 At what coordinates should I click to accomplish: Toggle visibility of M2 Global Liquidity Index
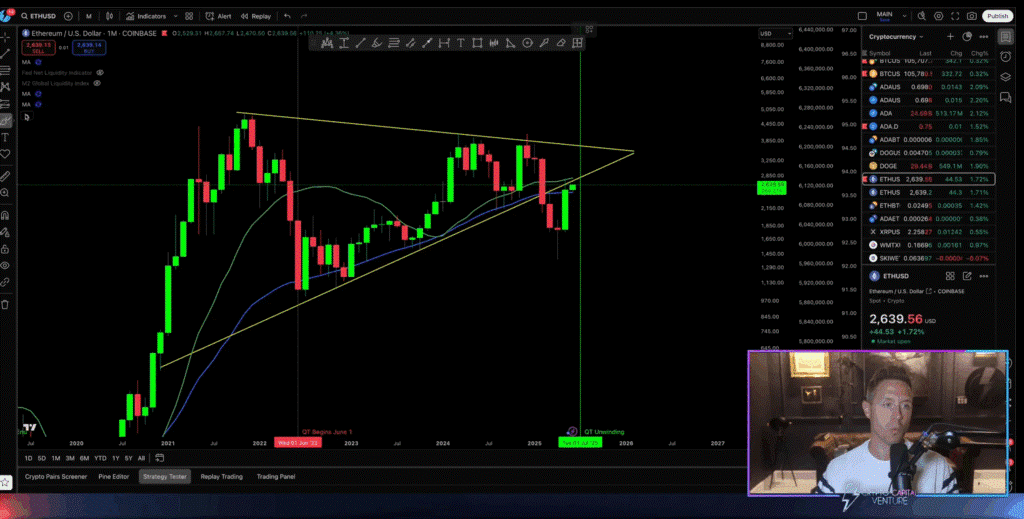(97, 84)
